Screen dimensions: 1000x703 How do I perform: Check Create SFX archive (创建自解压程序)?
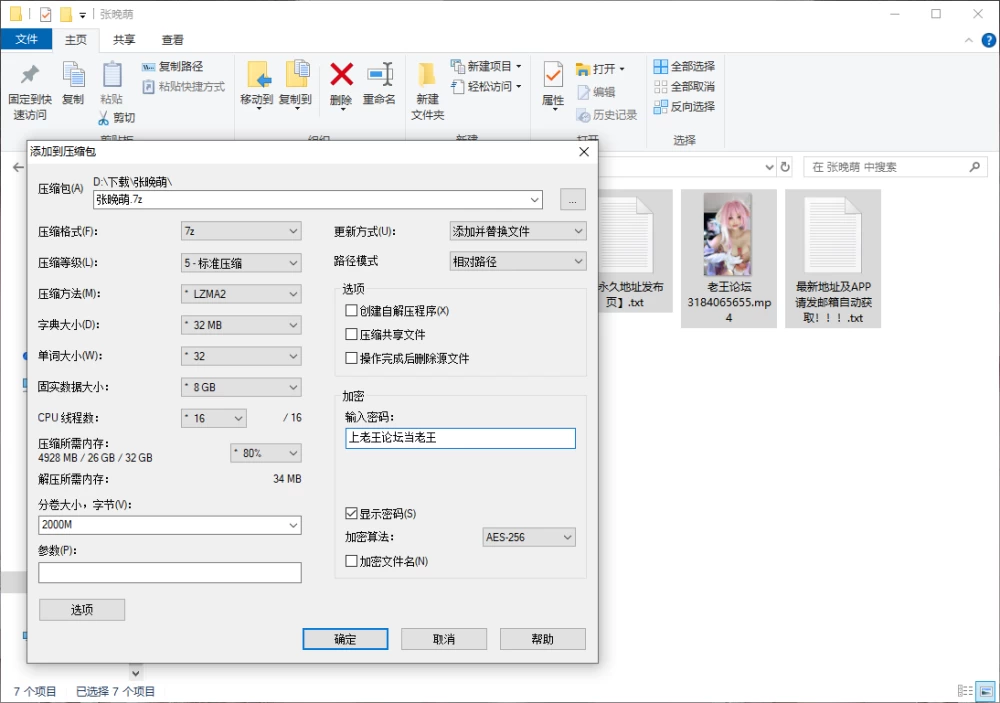point(351,311)
